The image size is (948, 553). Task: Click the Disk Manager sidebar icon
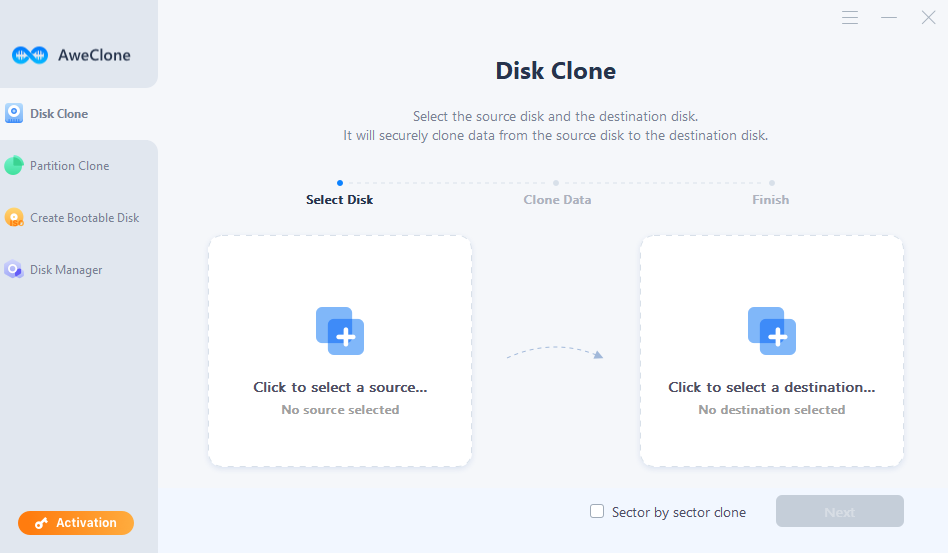14,270
